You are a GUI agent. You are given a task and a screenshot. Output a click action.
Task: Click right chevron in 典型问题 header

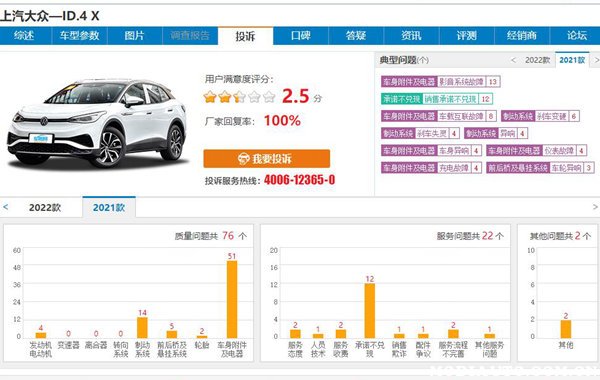596,60
